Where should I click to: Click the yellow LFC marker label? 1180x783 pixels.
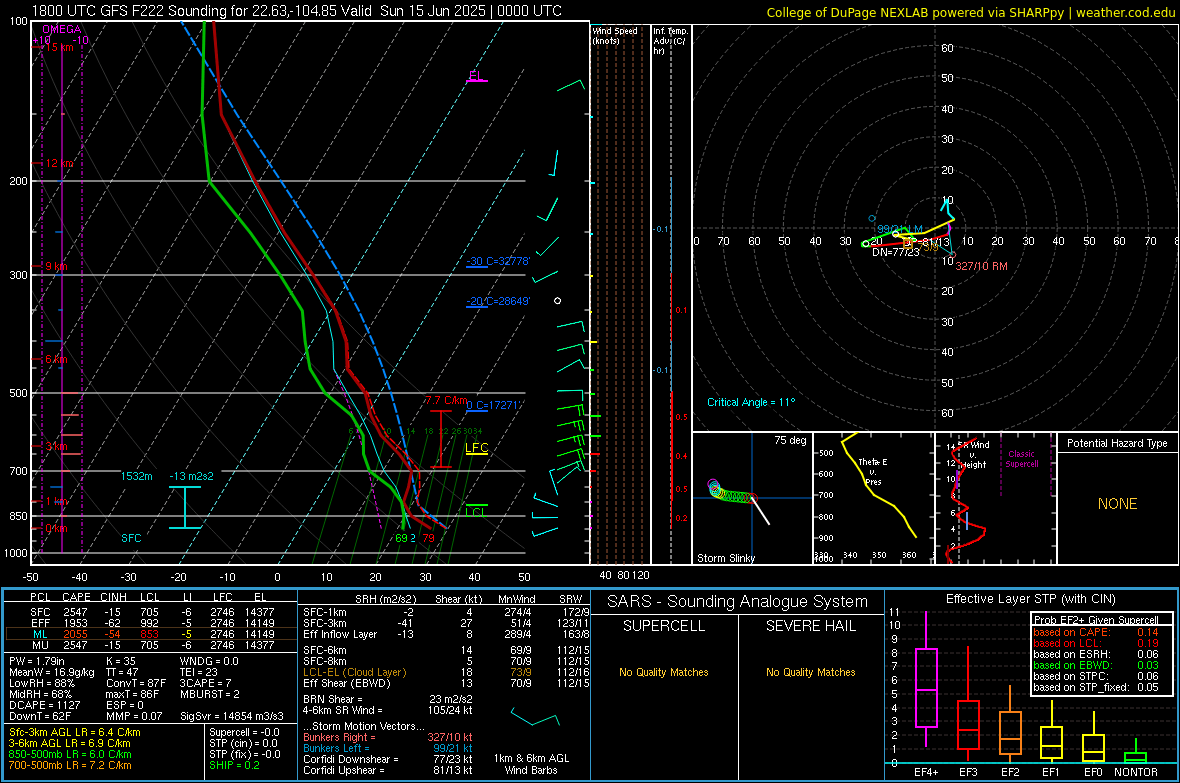coord(476,448)
